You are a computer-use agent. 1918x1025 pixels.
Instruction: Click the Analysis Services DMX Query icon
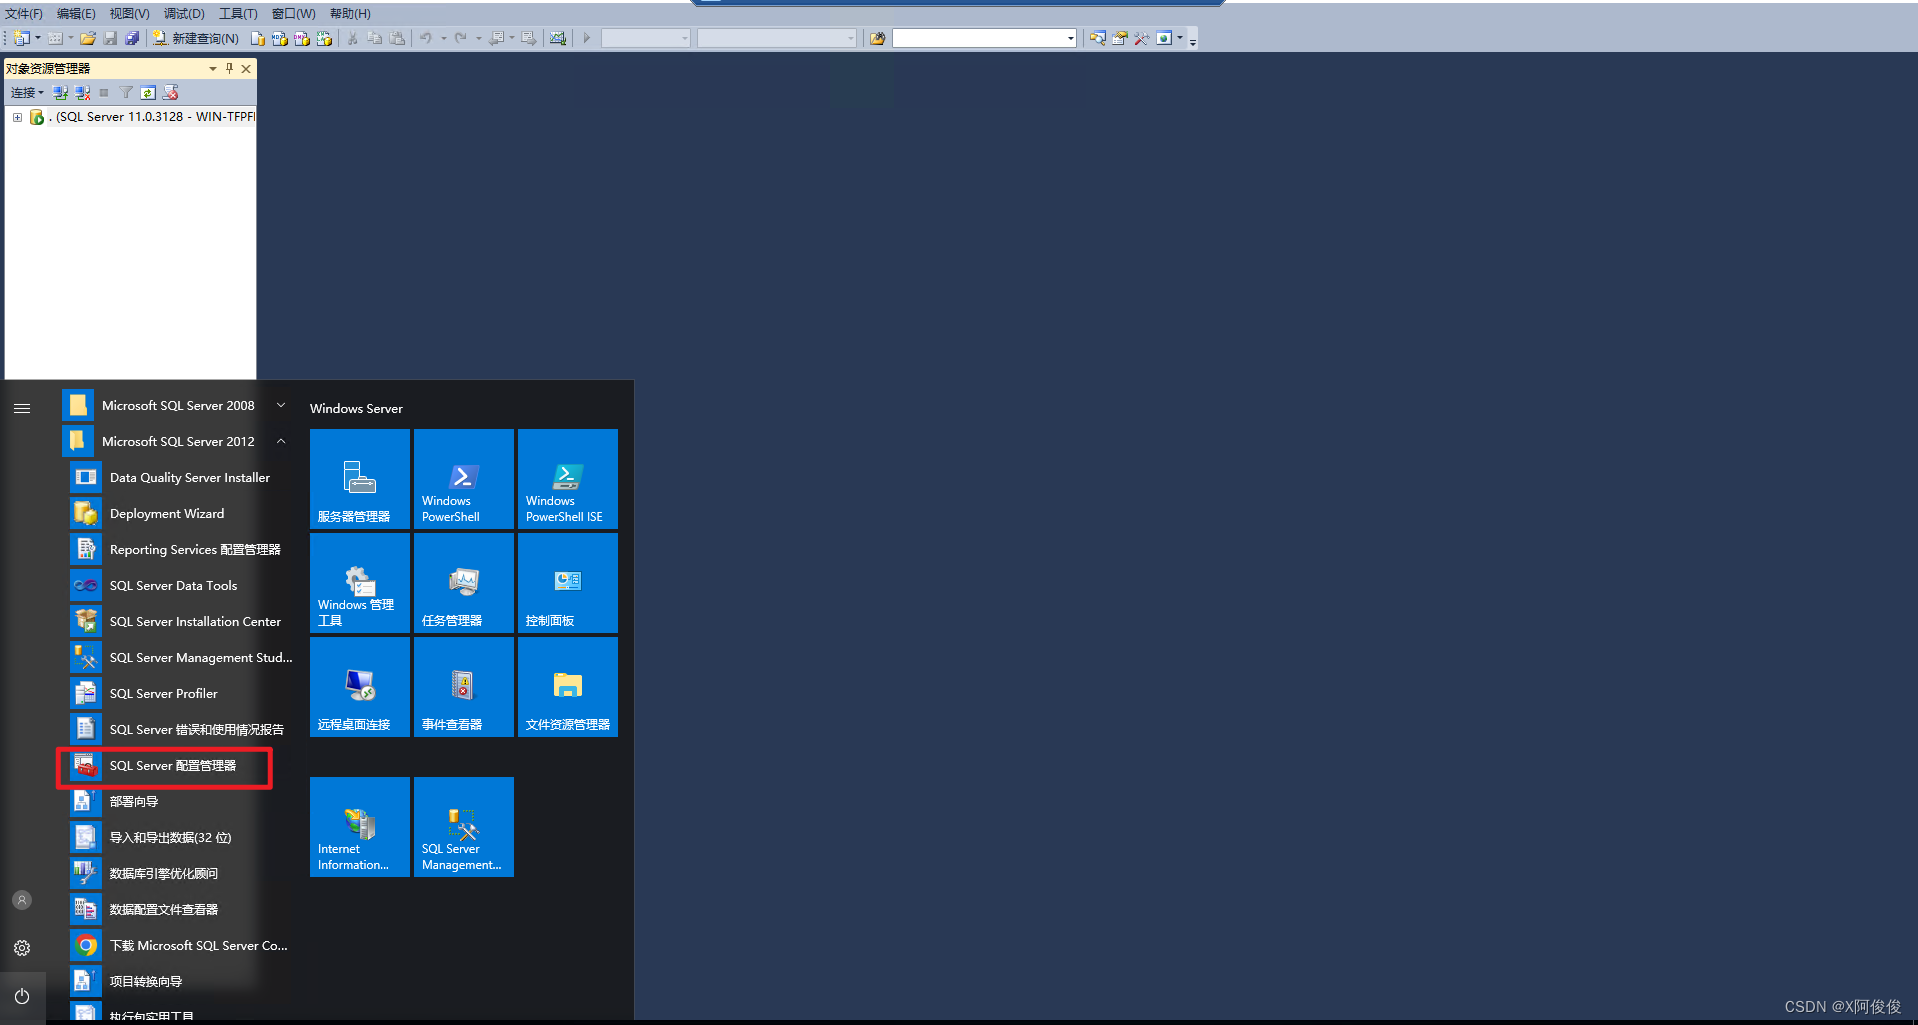pyautogui.click(x=302, y=38)
